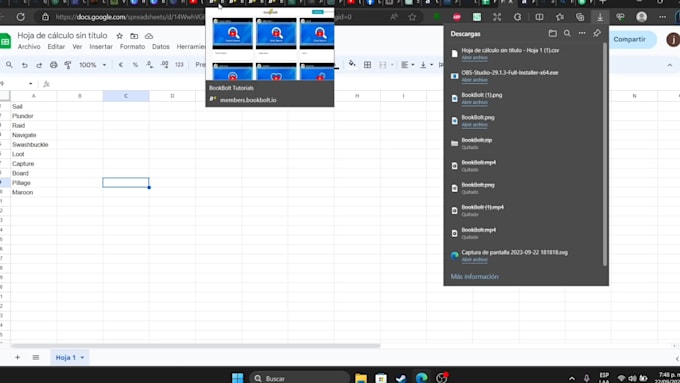Click the cell containing Swashbuckle
The height and width of the screenshot is (383, 680).
tap(34, 144)
